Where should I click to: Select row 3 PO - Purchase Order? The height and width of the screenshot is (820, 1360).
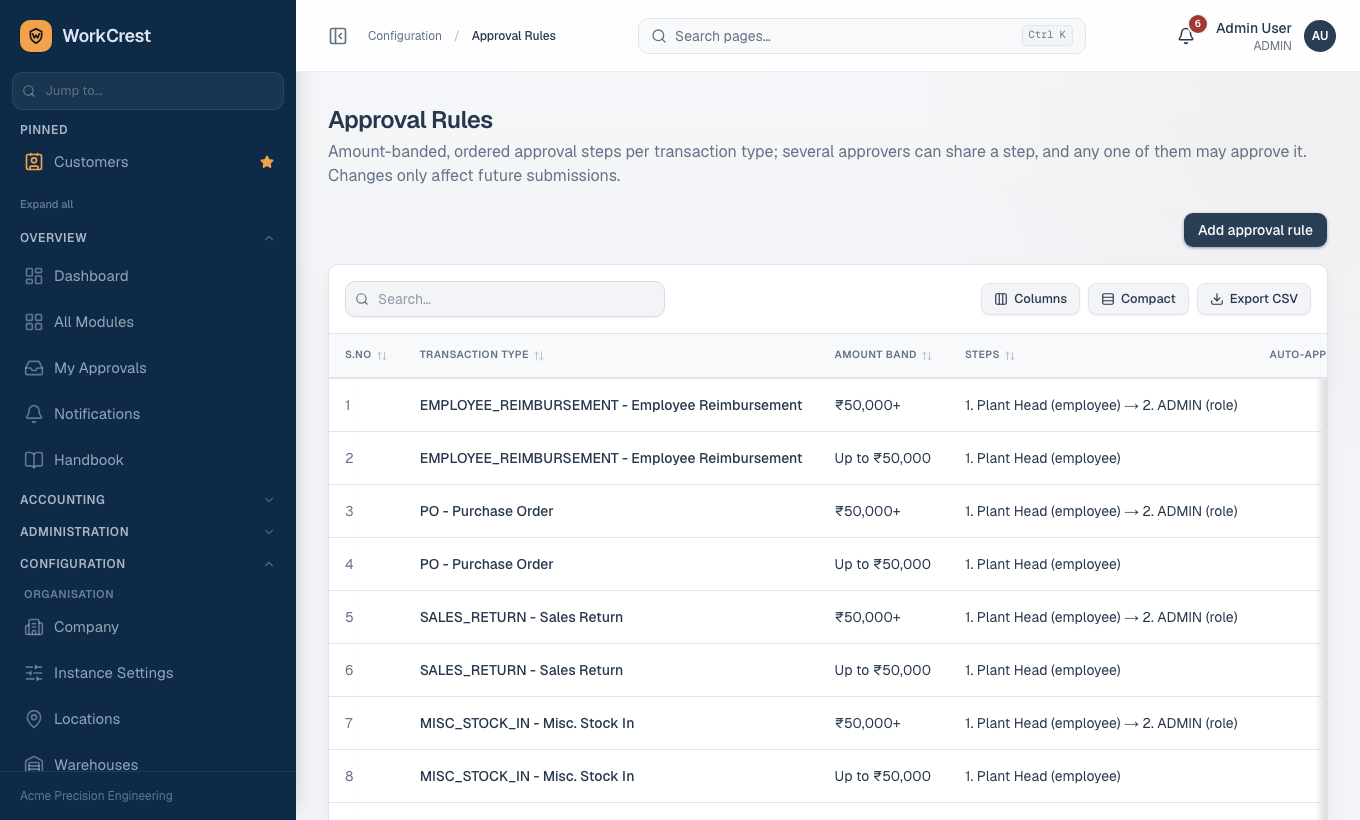pyautogui.click(x=828, y=511)
